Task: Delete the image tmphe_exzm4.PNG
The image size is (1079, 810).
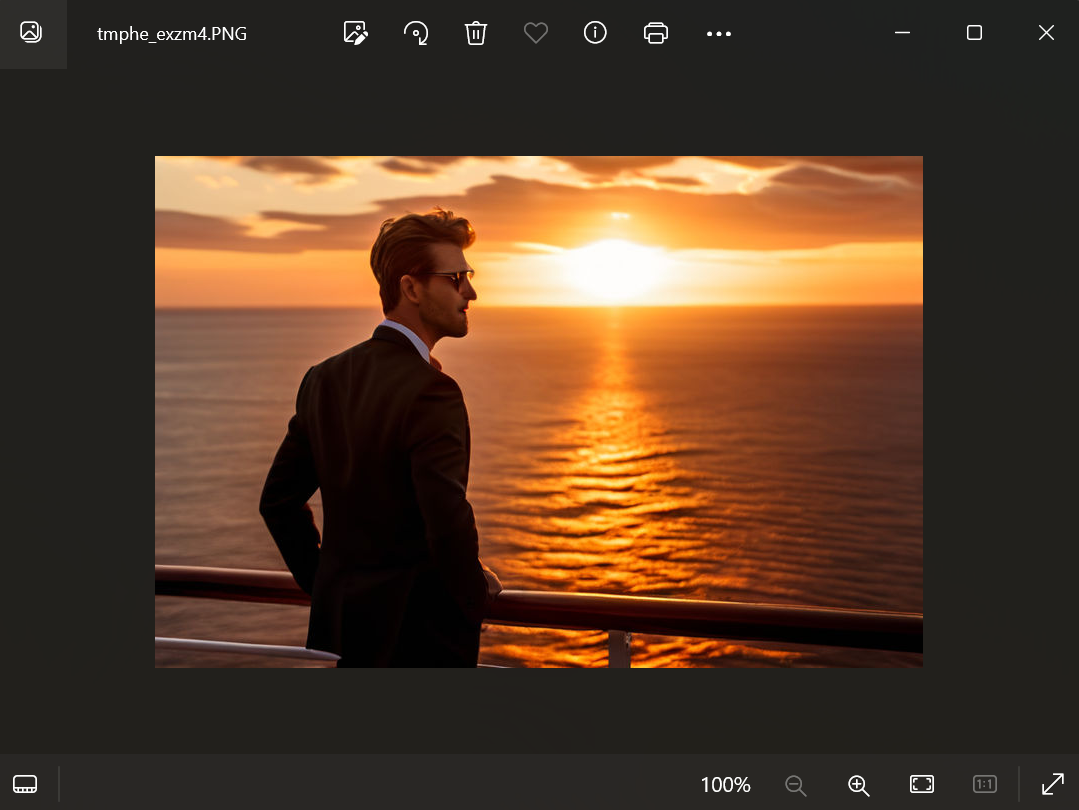Action: point(476,33)
